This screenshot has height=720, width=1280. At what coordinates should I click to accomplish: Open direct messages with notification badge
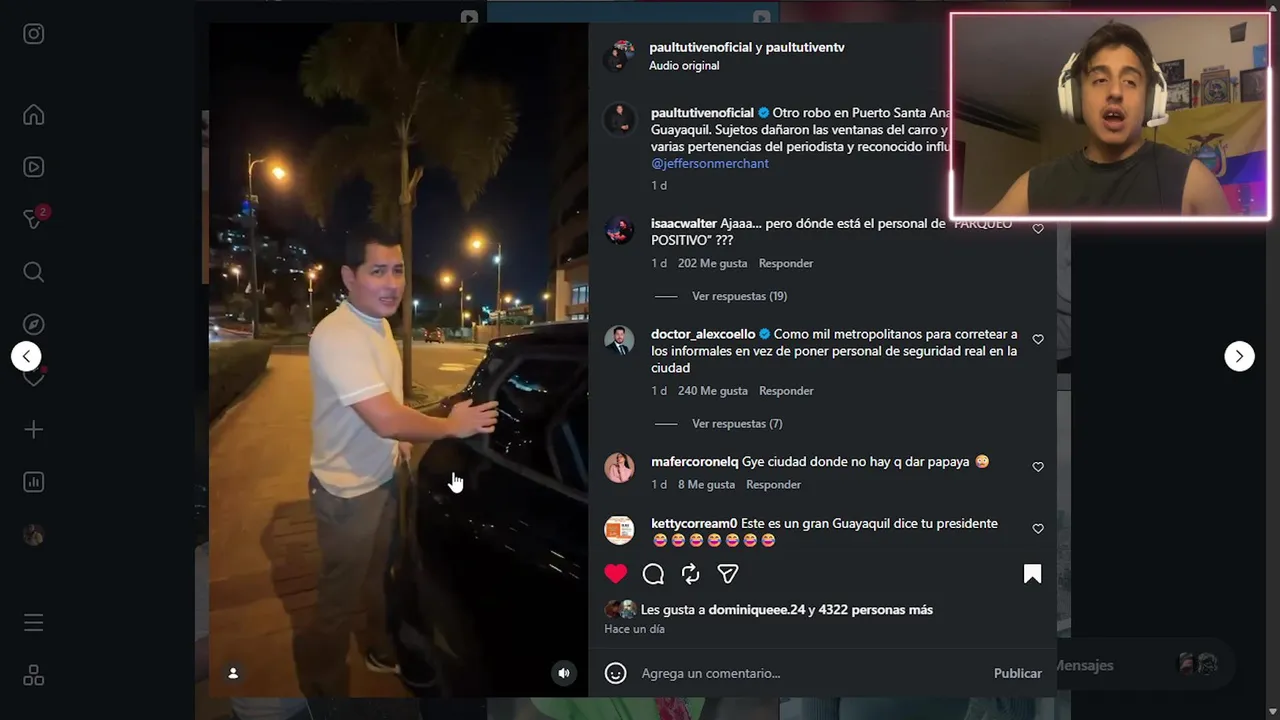(34, 219)
